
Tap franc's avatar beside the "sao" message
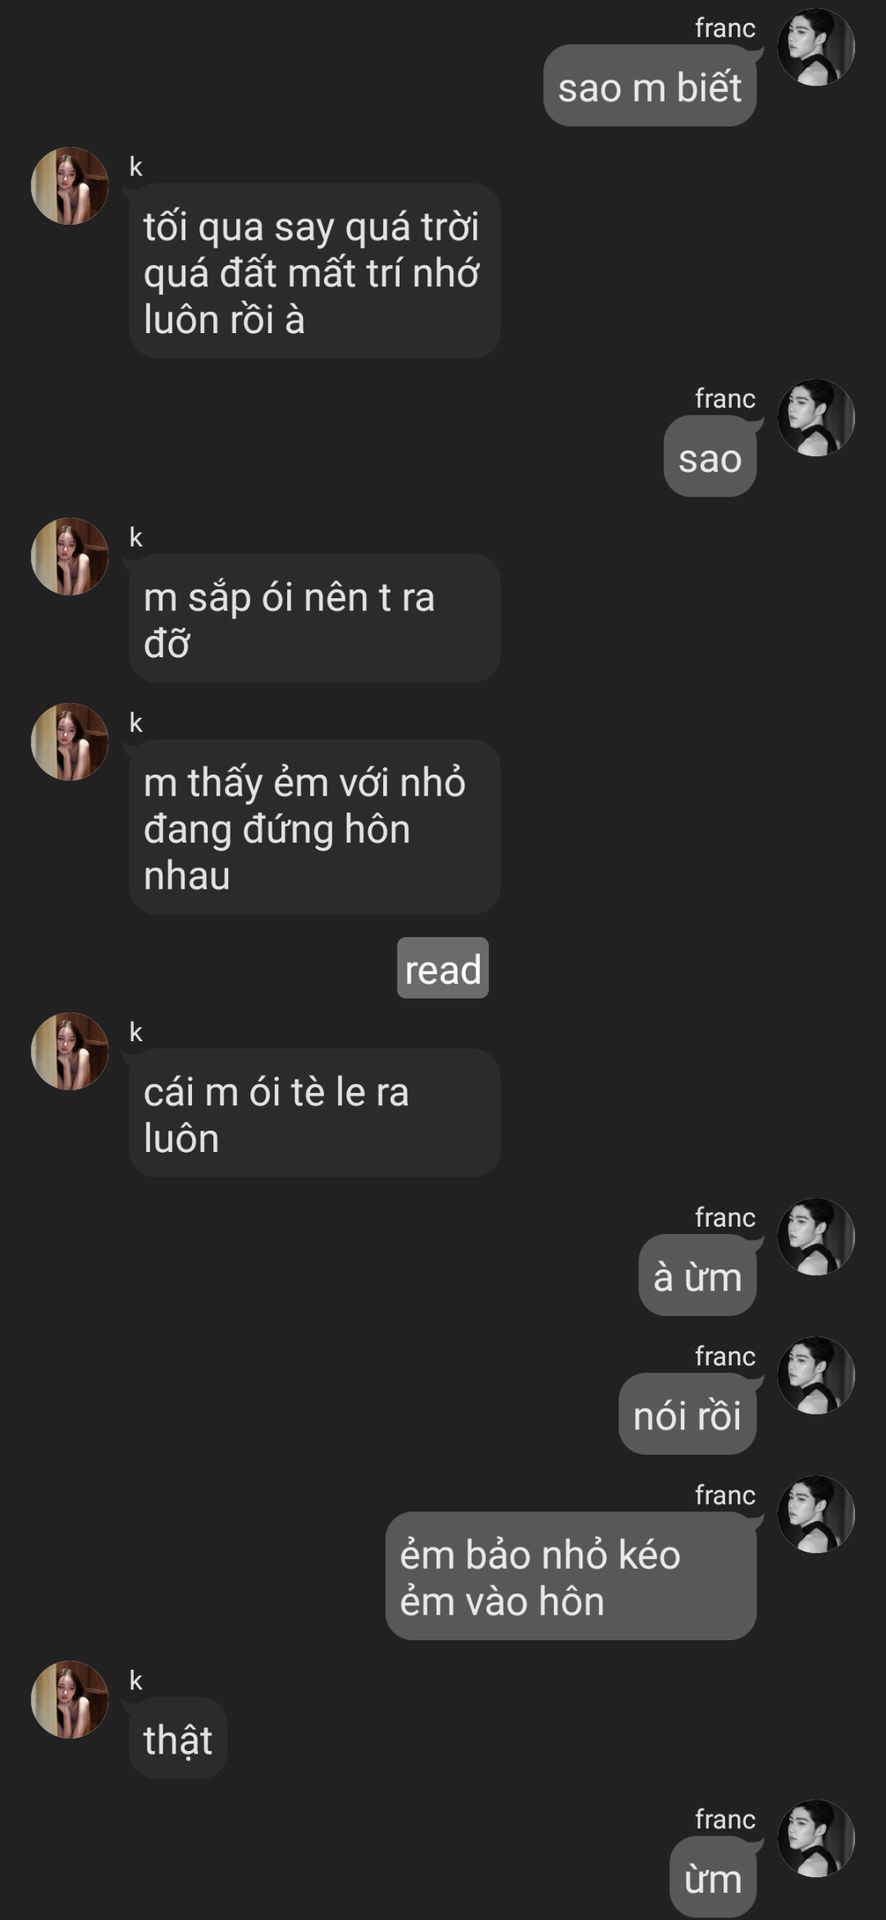(816, 418)
